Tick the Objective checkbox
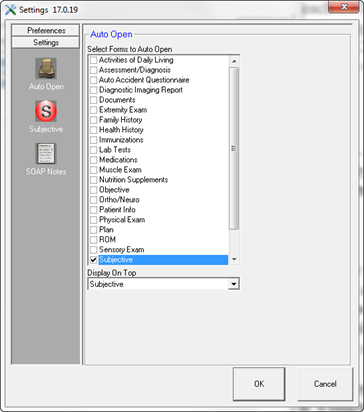 (94, 190)
